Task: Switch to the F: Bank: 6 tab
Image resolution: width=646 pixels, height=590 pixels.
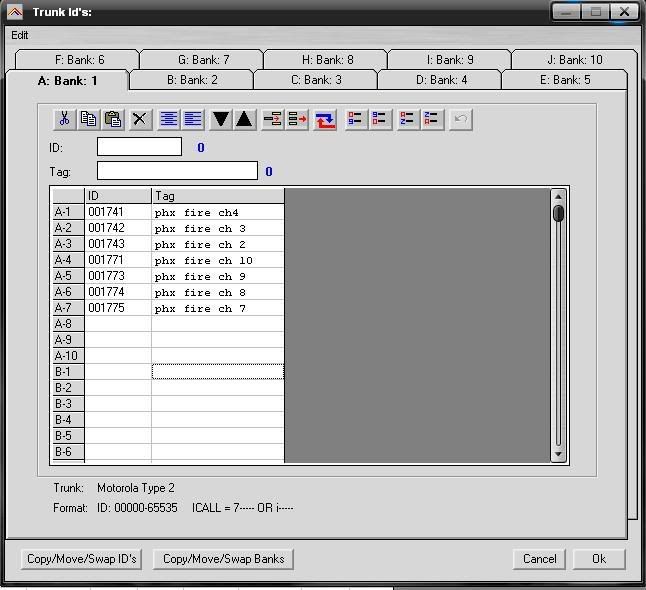Action: point(79,60)
